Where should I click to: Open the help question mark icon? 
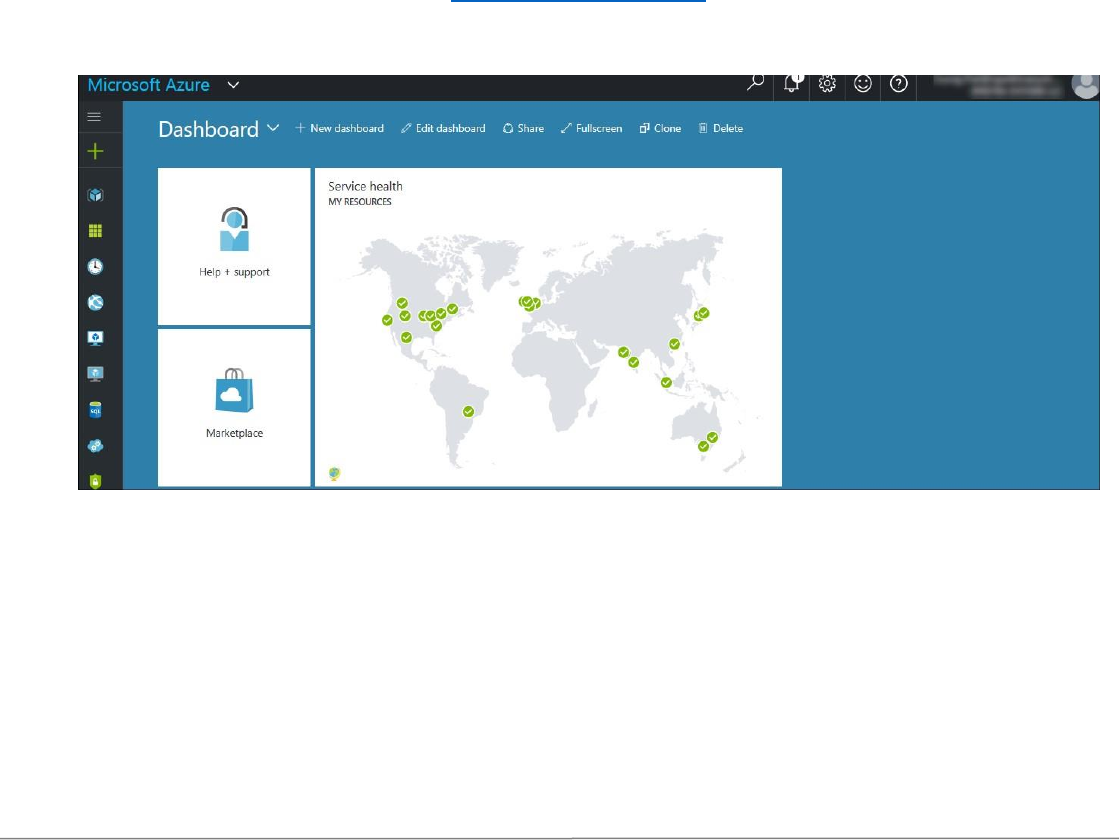[899, 84]
